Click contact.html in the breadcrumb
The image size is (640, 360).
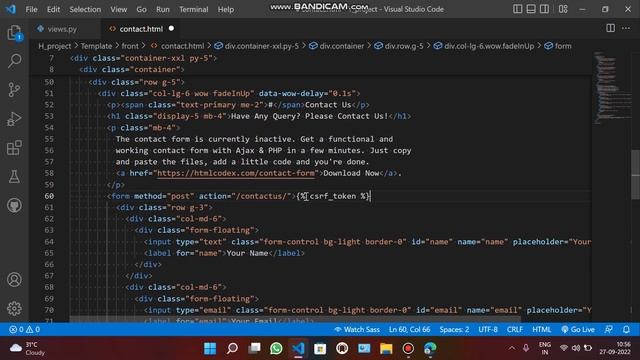point(182,46)
